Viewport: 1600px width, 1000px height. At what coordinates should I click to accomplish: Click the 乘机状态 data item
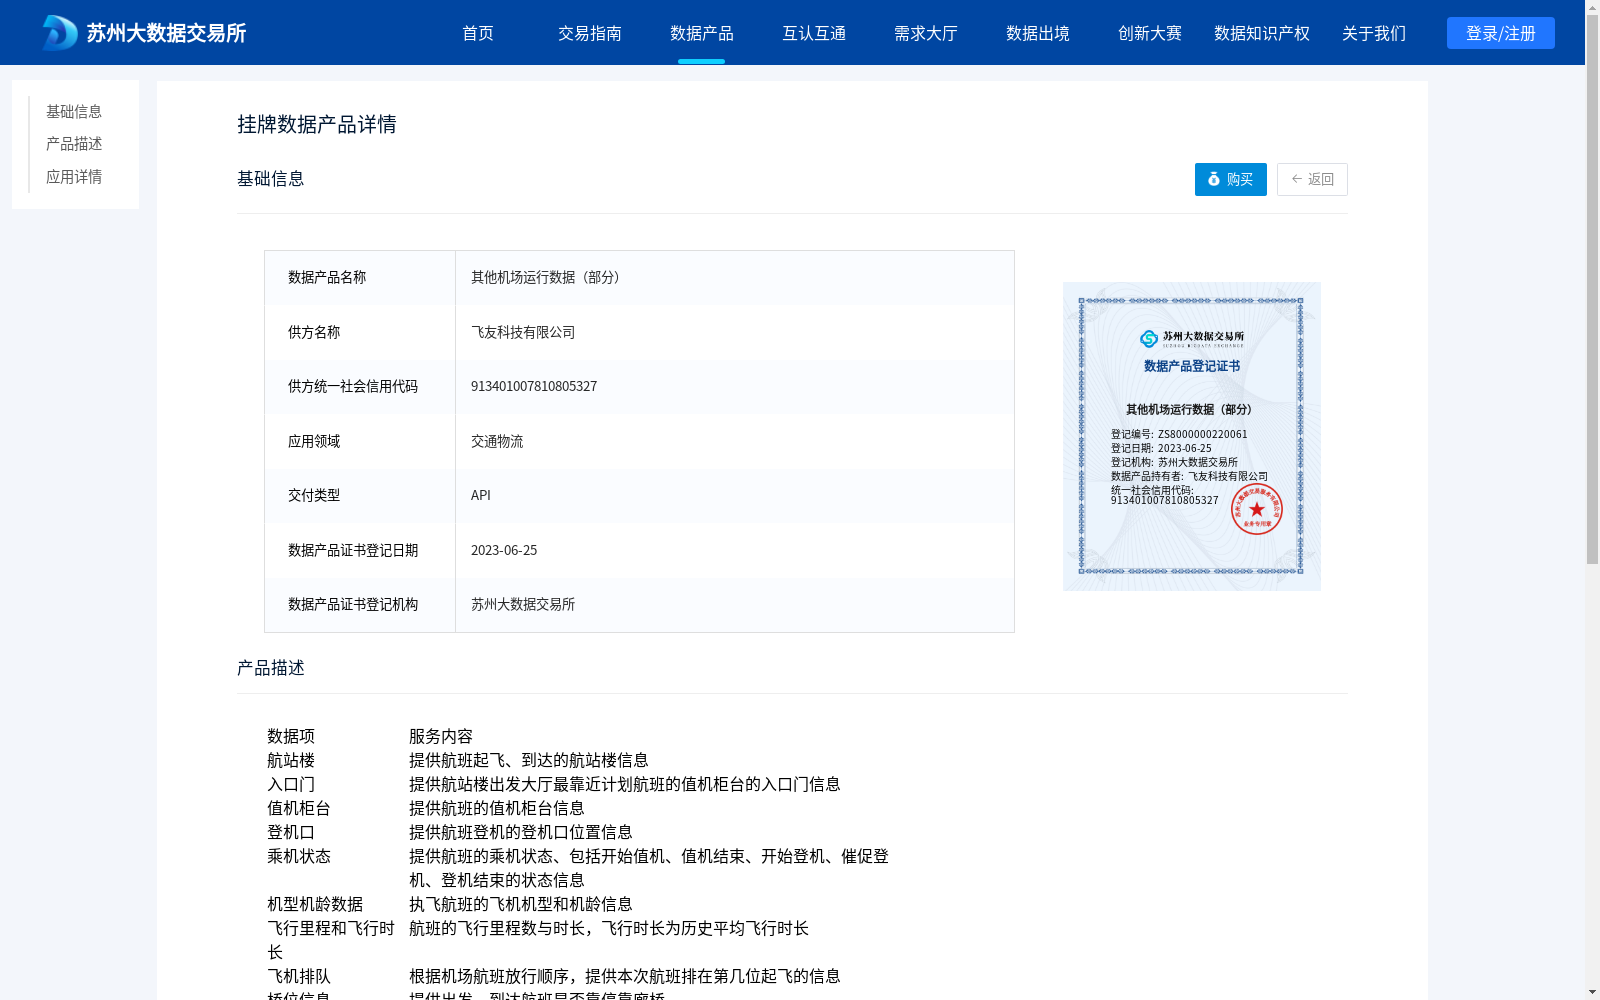click(299, 856)
